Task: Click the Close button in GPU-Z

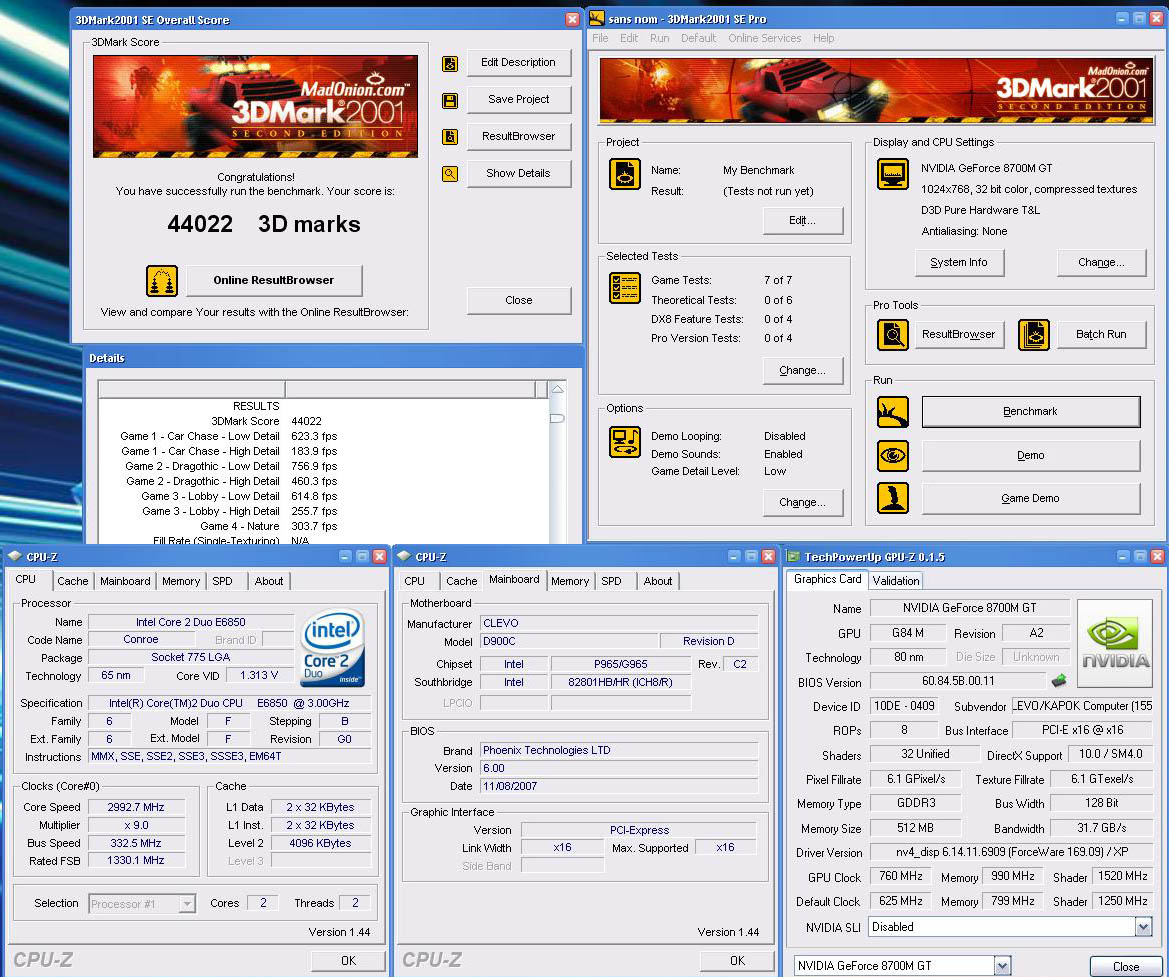Action: point(1126,967)
